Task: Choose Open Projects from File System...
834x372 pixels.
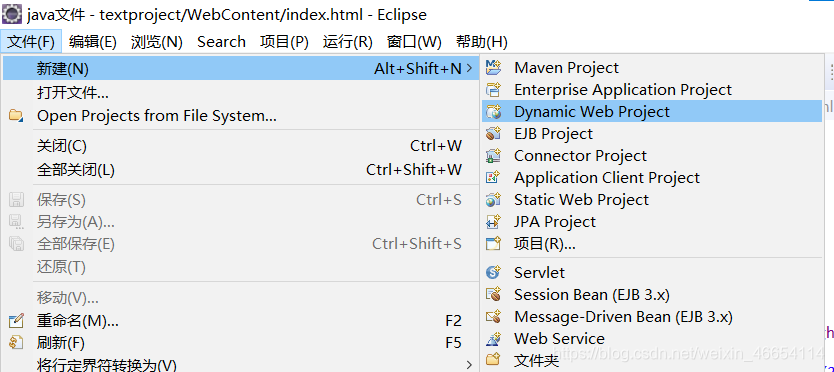Action: [240, 115]
